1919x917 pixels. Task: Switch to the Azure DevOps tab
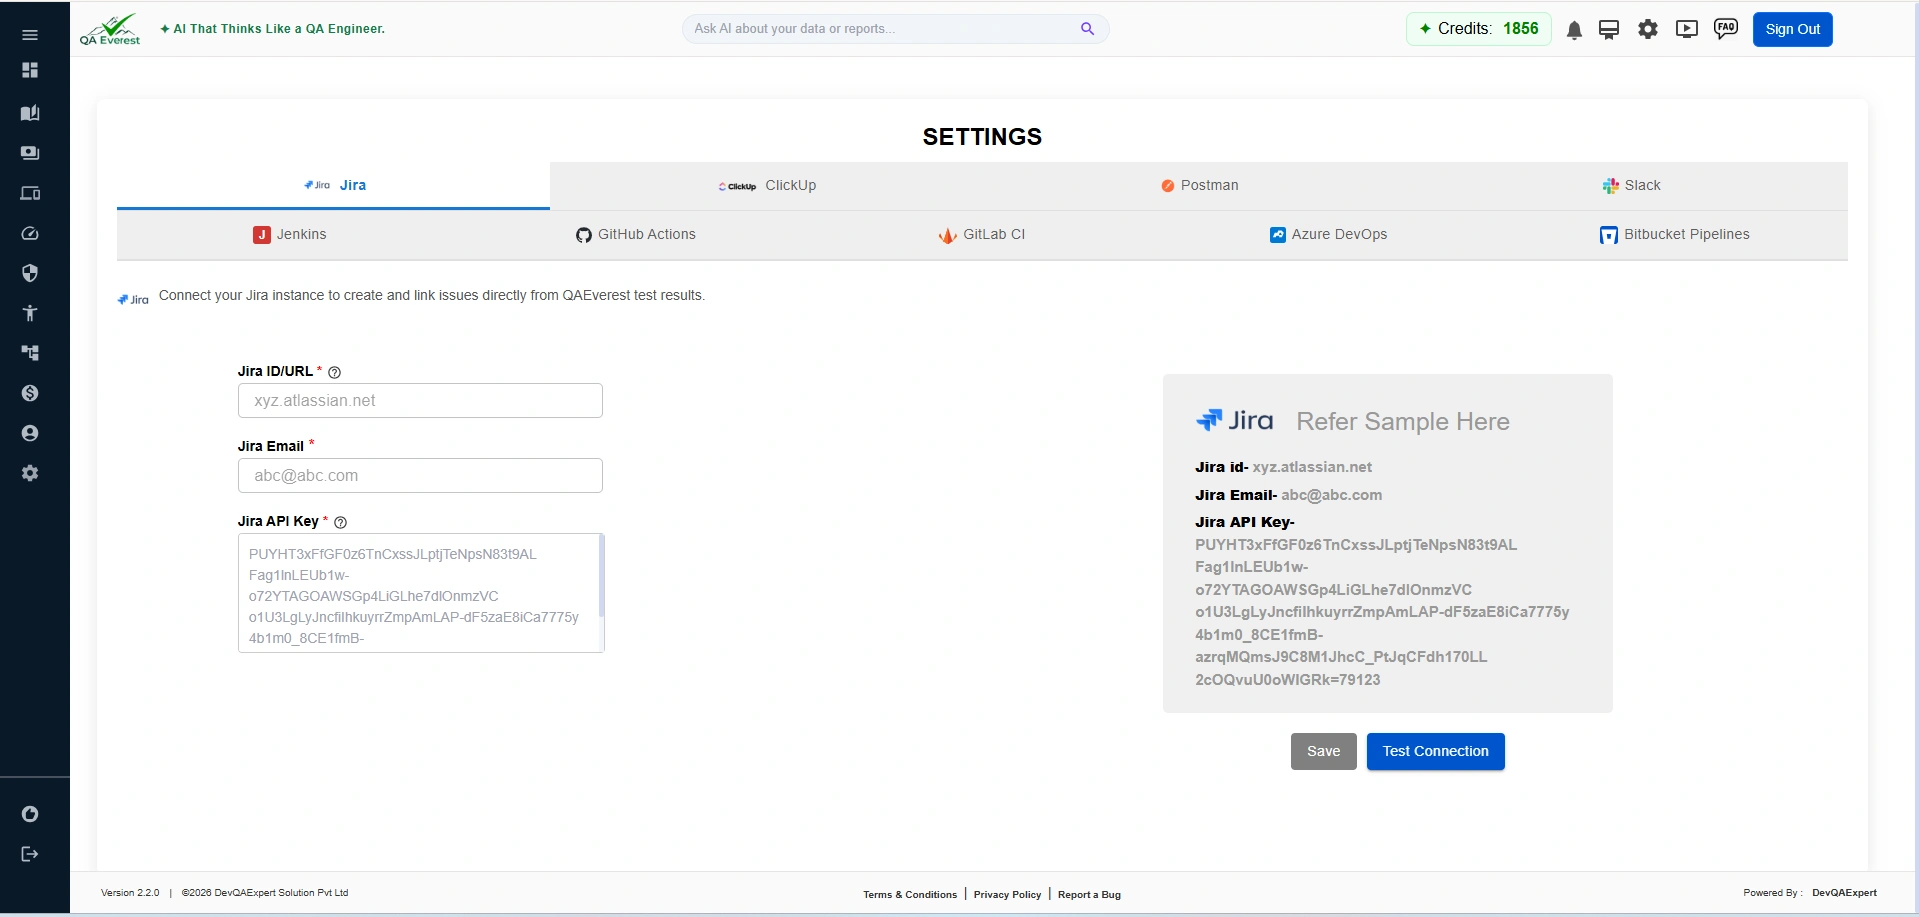pos(1328,235)
